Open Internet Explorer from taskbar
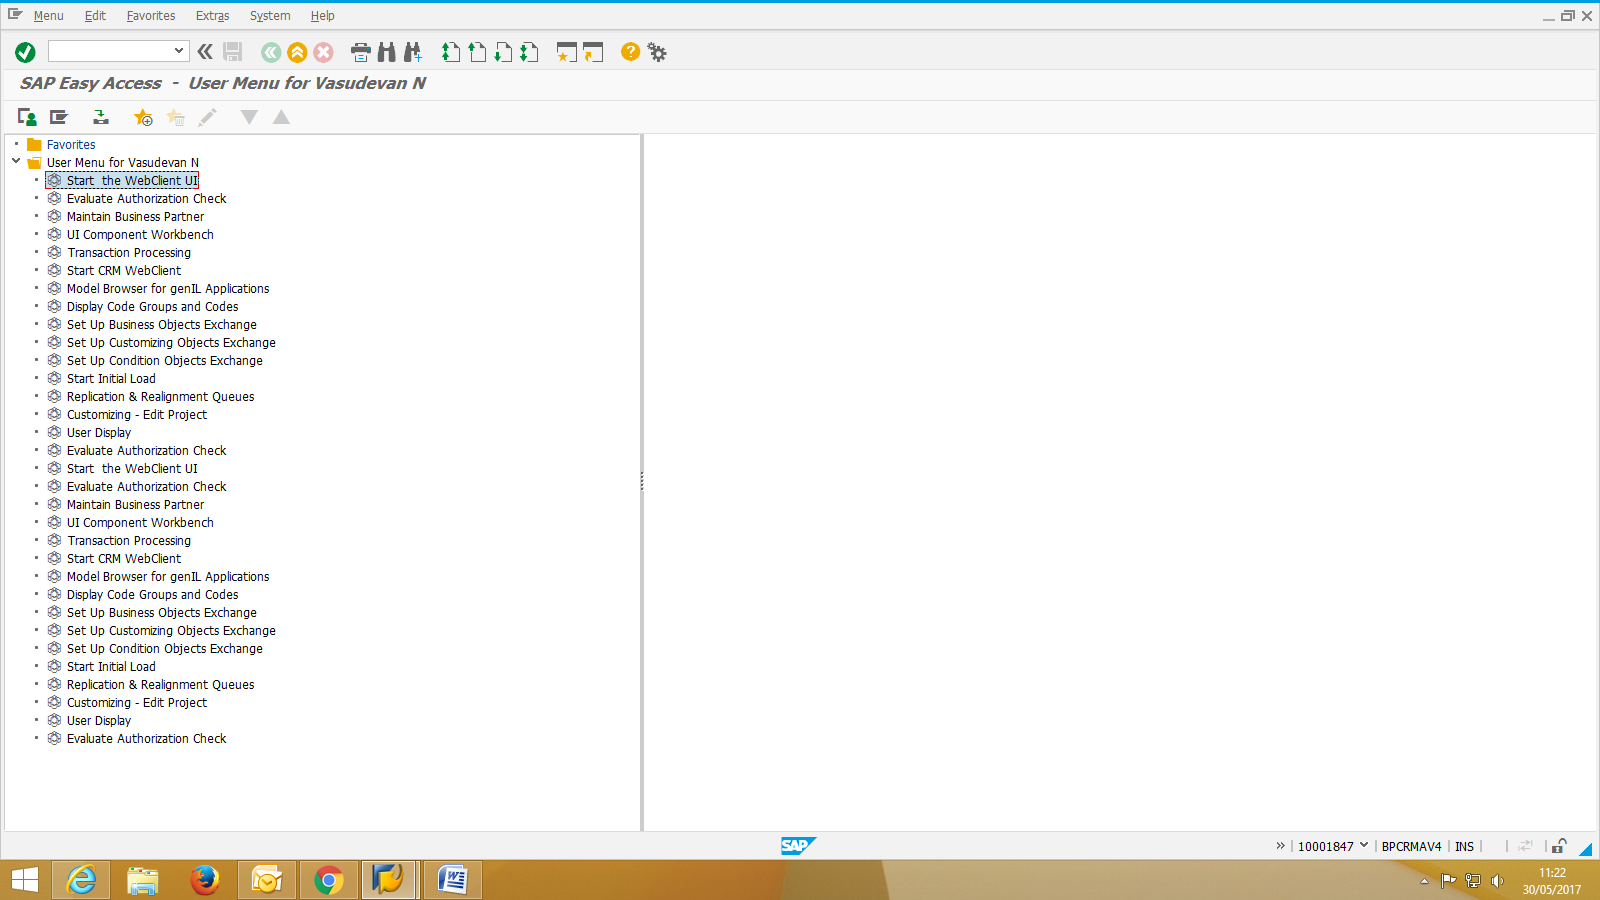This screenshot has height=900, width=1600. (81, 880)
